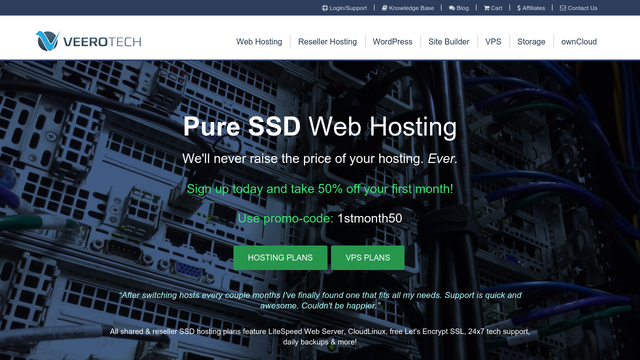Click the Blog chat bubble icon

click(452, 8)
